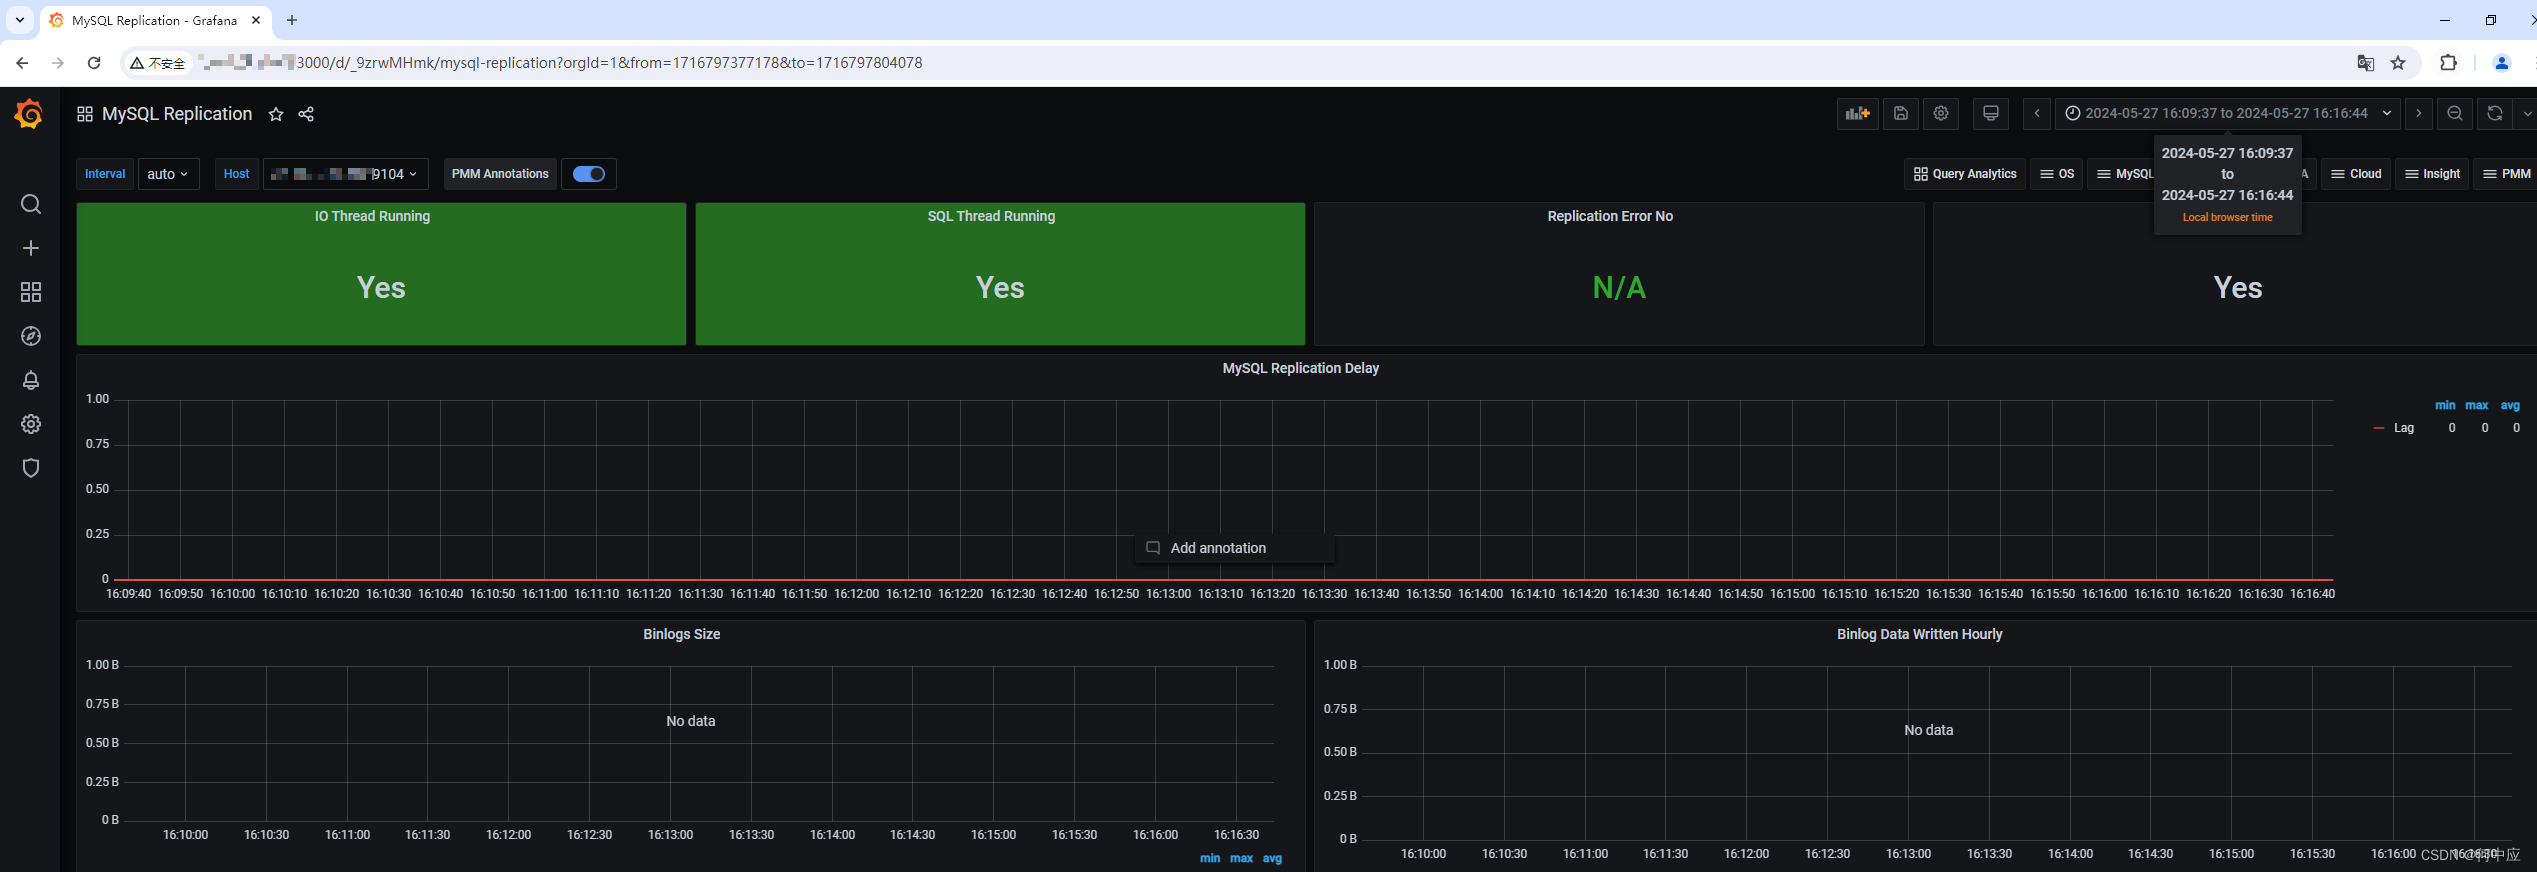Screen dimensions: 2537x872
Task: Open dashboard settings gear in toolbar
Action: point(1941,113)
